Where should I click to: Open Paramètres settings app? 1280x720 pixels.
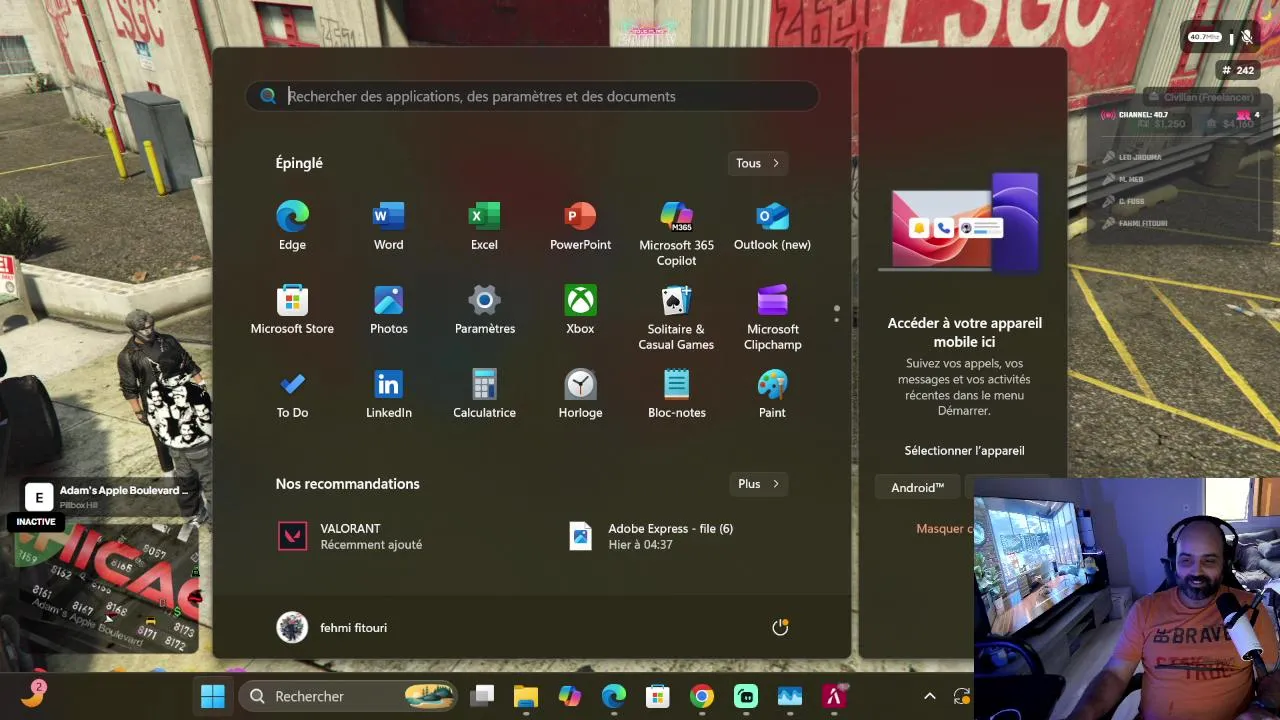pos(484,311)
